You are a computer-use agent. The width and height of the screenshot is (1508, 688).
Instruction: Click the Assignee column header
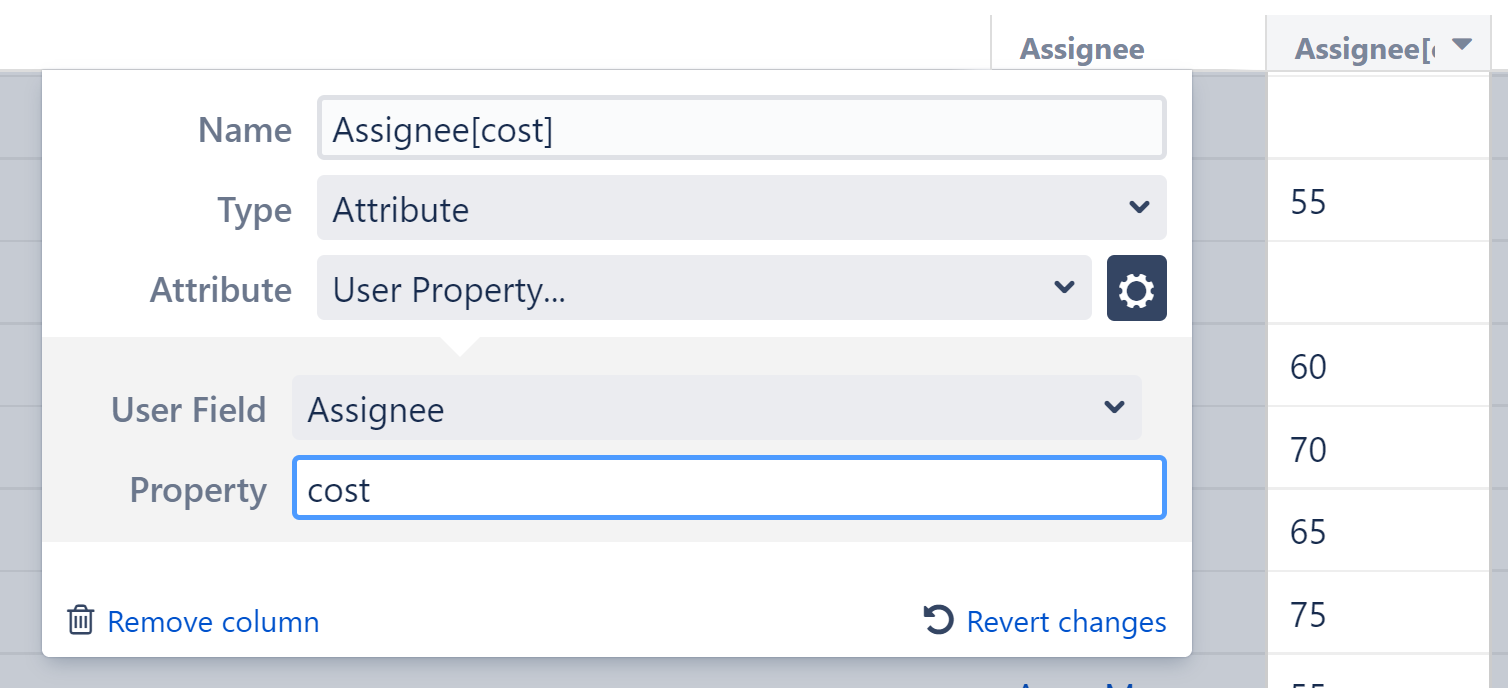coord(1082,47)
